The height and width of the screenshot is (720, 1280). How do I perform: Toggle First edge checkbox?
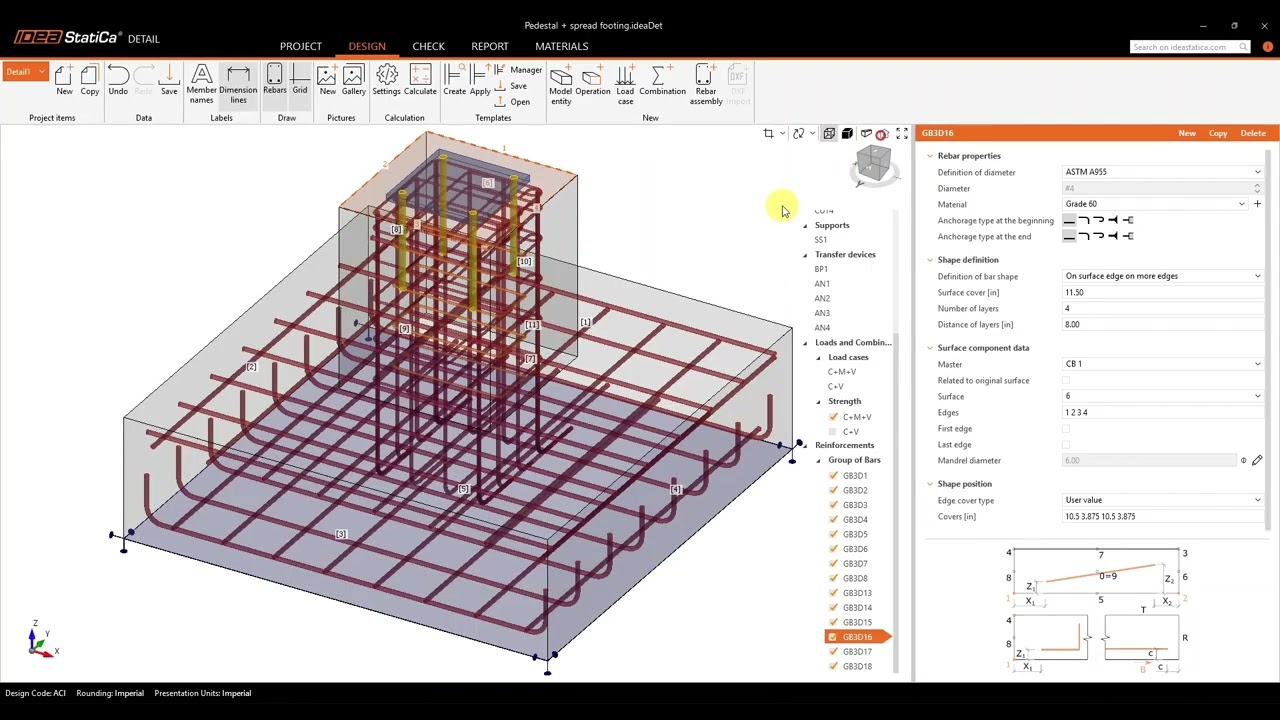pos(1066,428)
